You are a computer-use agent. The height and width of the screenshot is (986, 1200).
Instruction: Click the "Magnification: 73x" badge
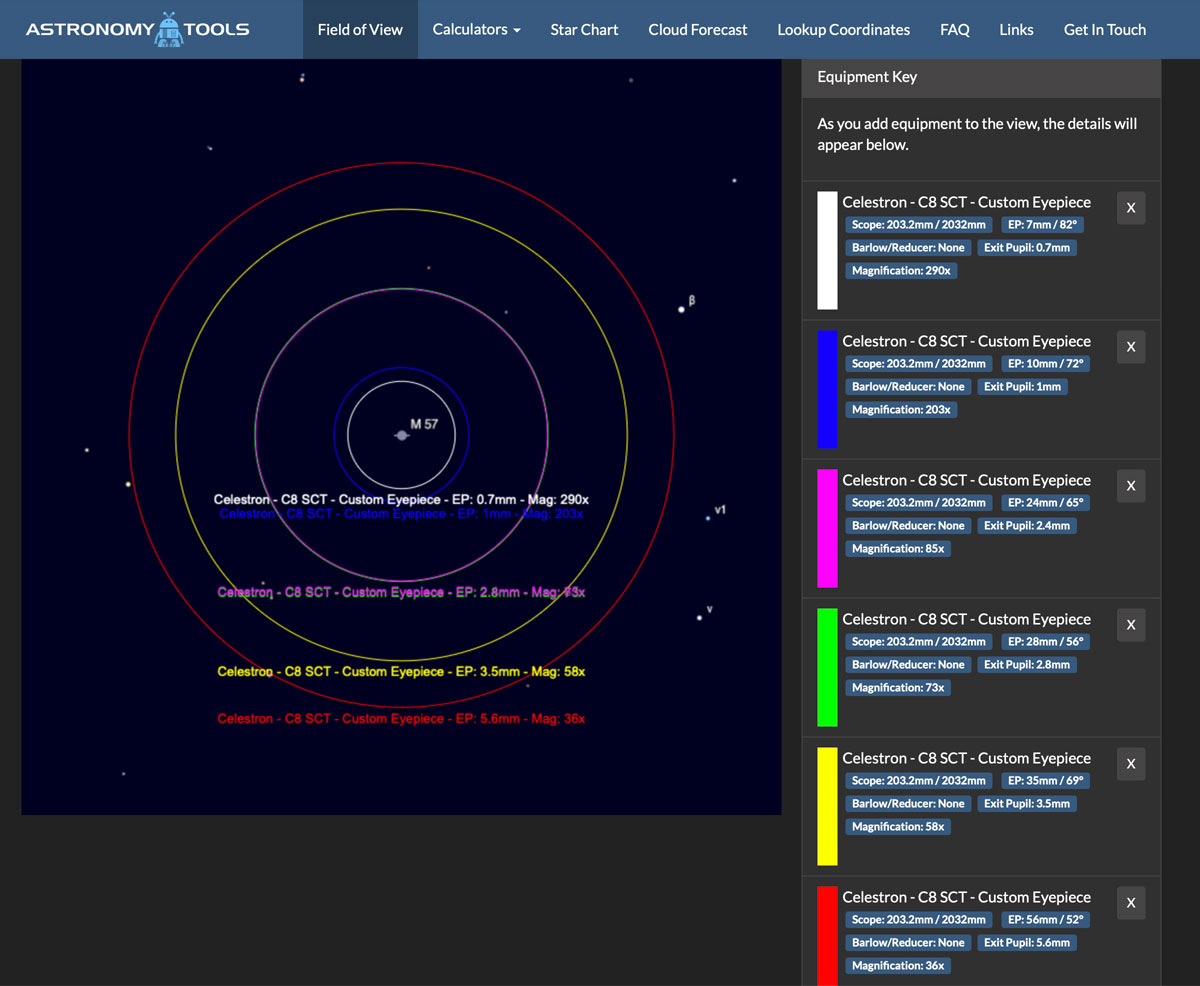(898, 688)
